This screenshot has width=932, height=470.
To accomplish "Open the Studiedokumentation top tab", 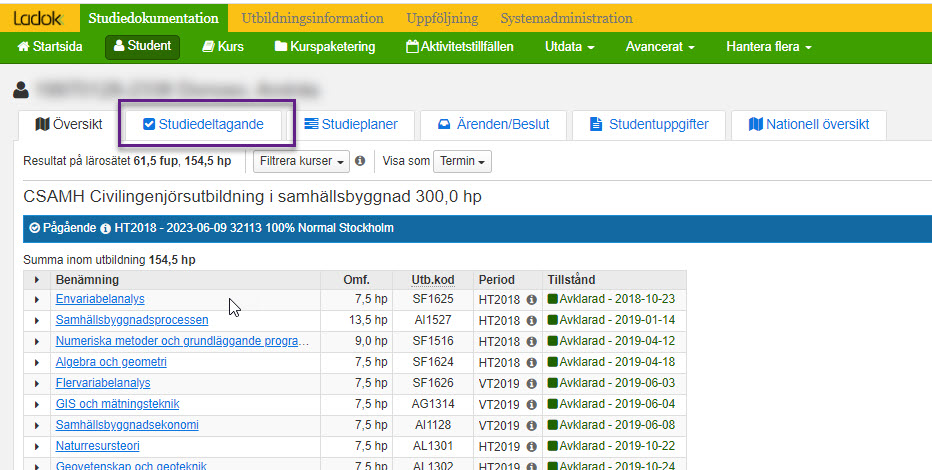I will [153, 18].
